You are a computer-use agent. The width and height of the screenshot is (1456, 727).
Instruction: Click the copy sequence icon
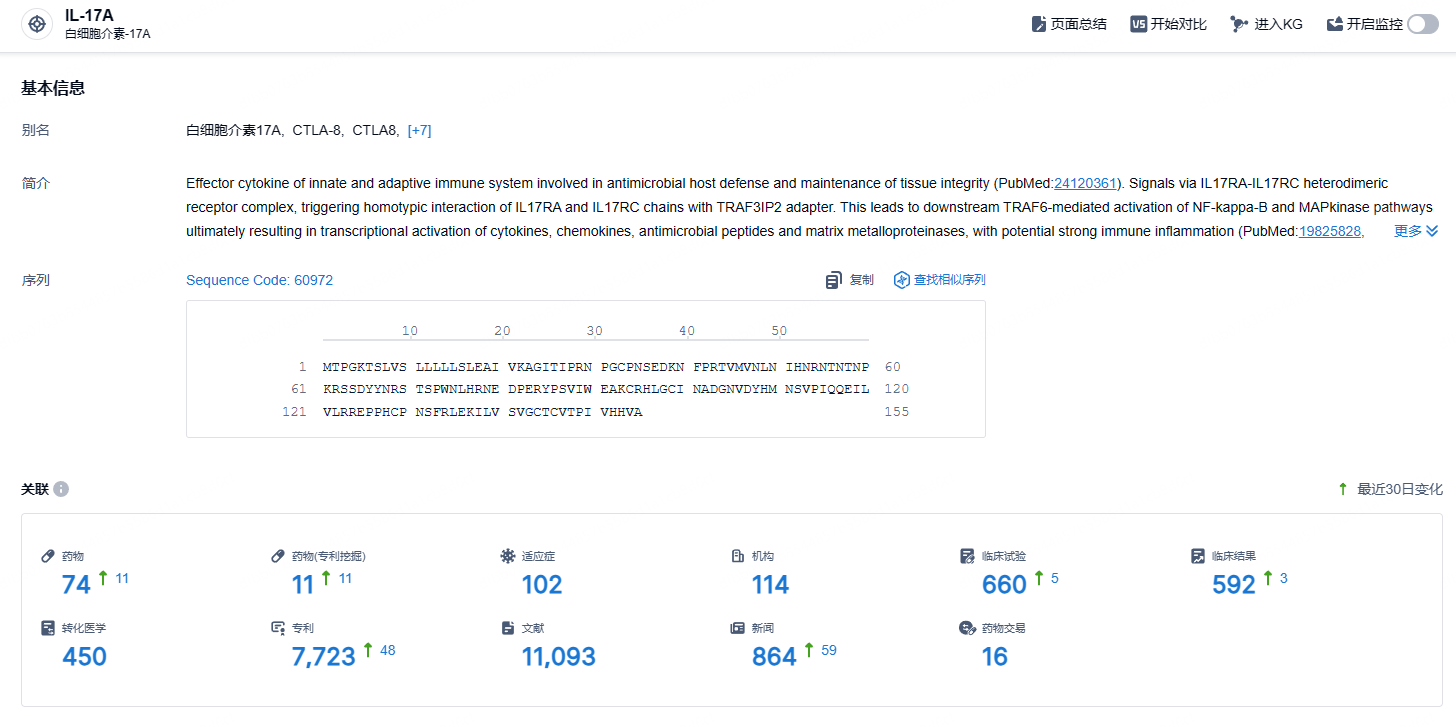pyautogui.click(x=834, y=280)
